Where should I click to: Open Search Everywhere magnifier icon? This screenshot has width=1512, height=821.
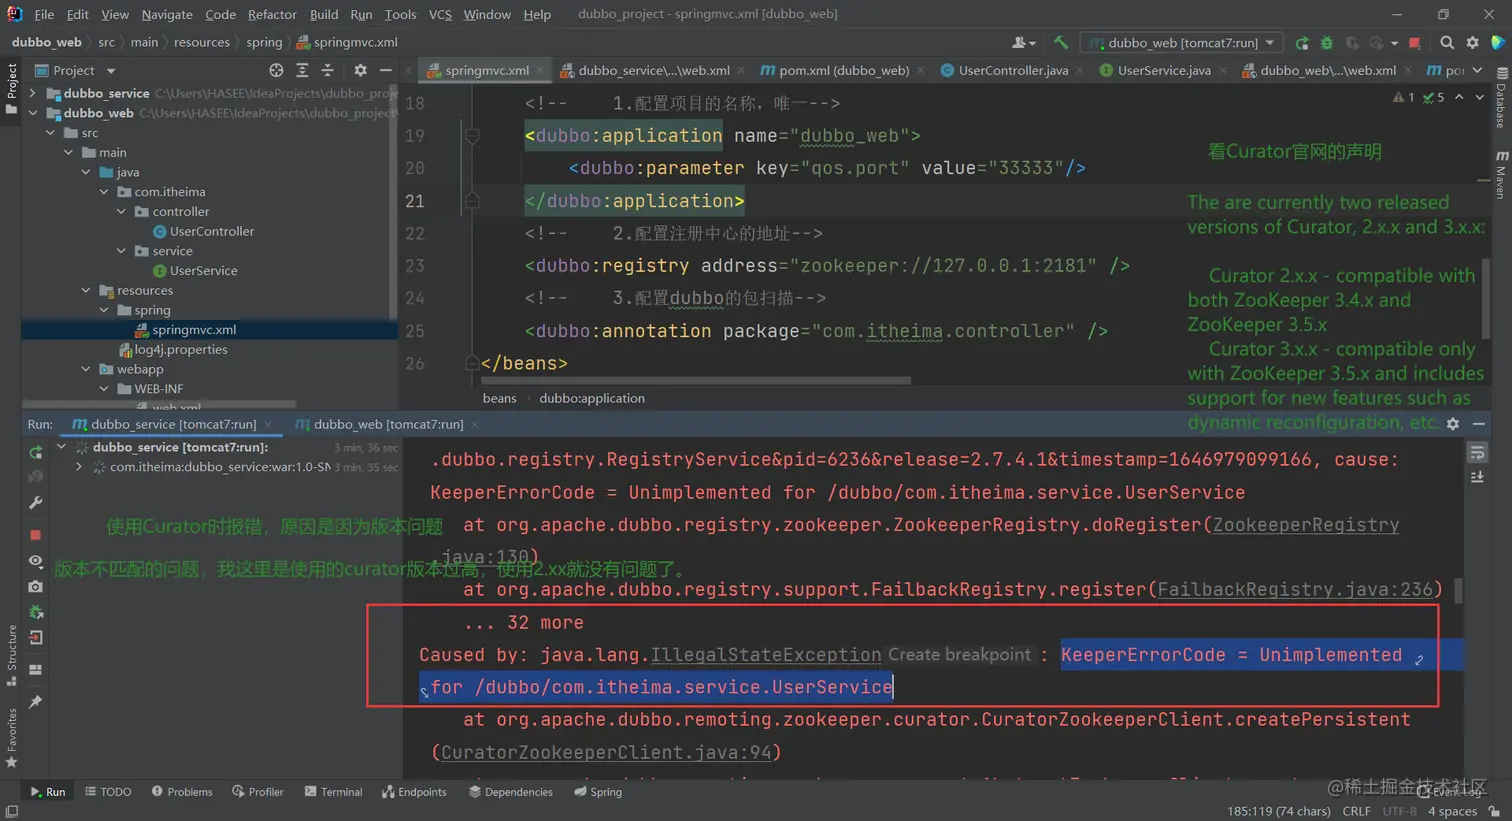coord(1447,43)
